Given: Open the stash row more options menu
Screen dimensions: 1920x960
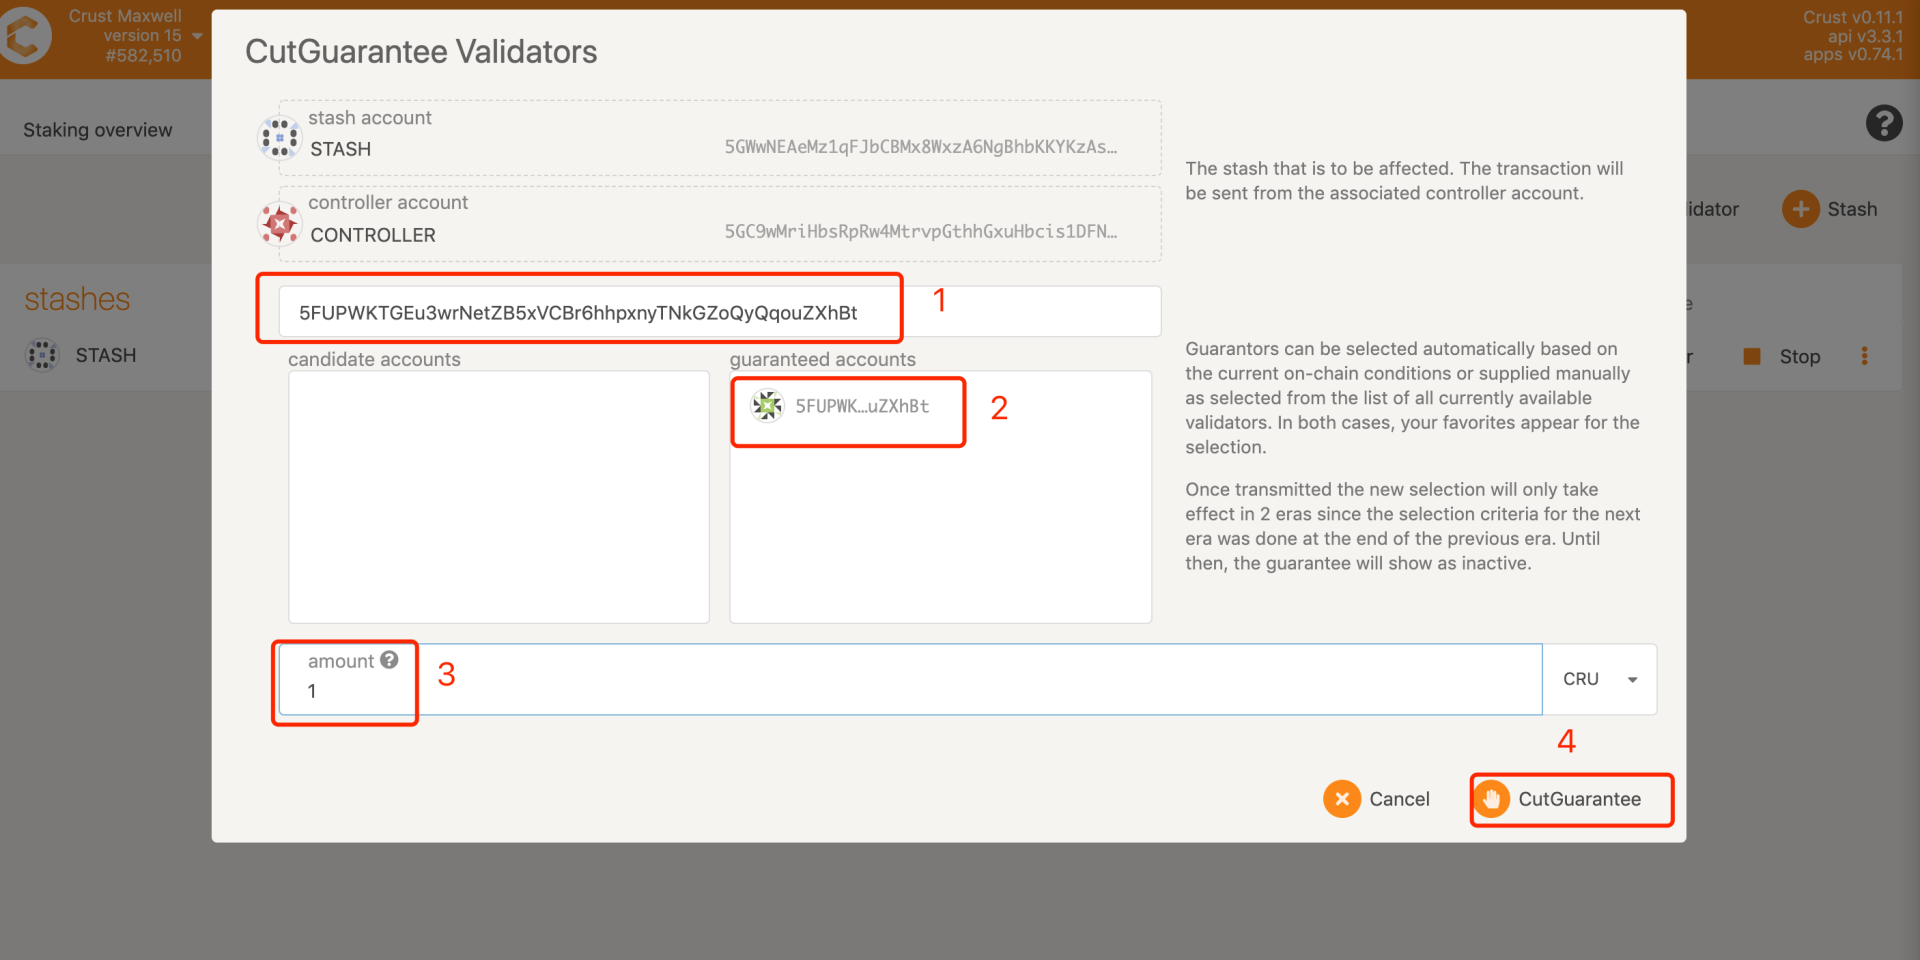Looking at the screenshot, I should [1864, 356].
